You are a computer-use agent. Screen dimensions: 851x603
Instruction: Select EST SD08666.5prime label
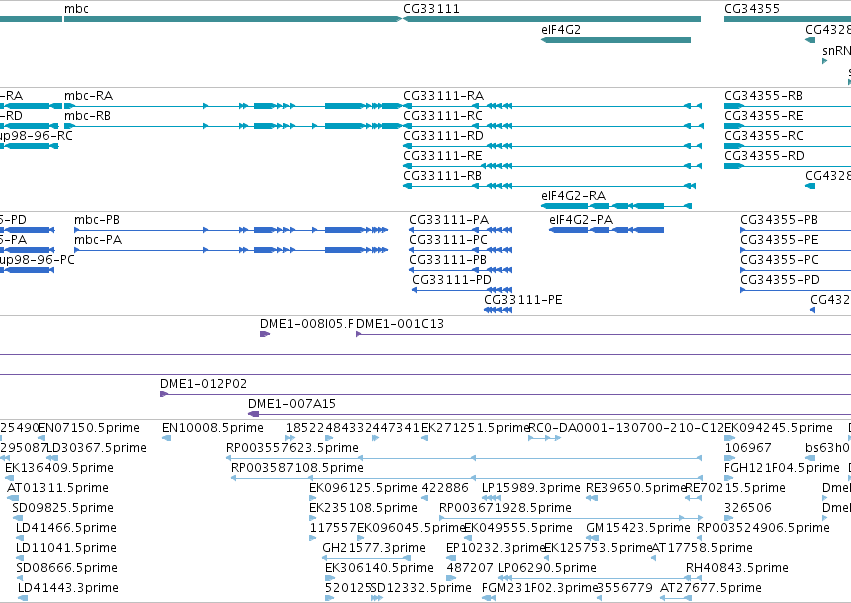[x=67, y=568]
